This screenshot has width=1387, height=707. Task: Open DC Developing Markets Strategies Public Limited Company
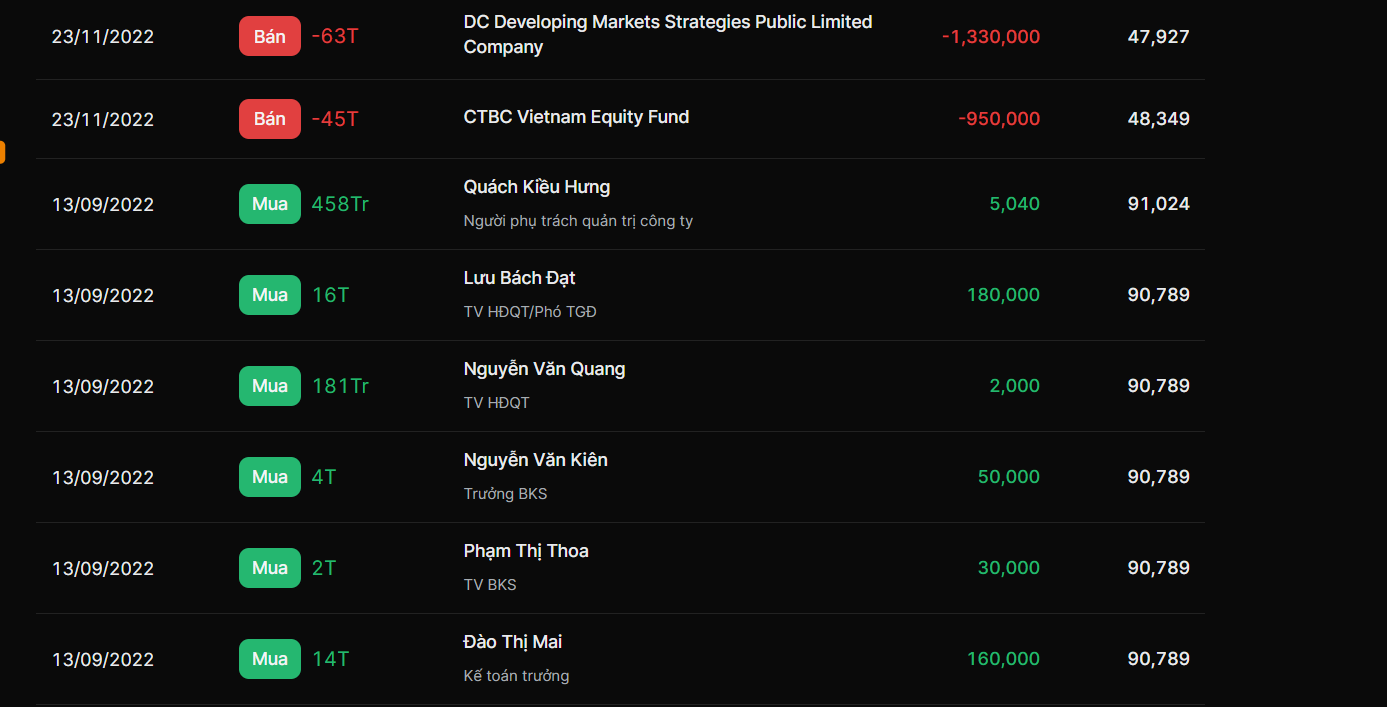pos(667,34)
